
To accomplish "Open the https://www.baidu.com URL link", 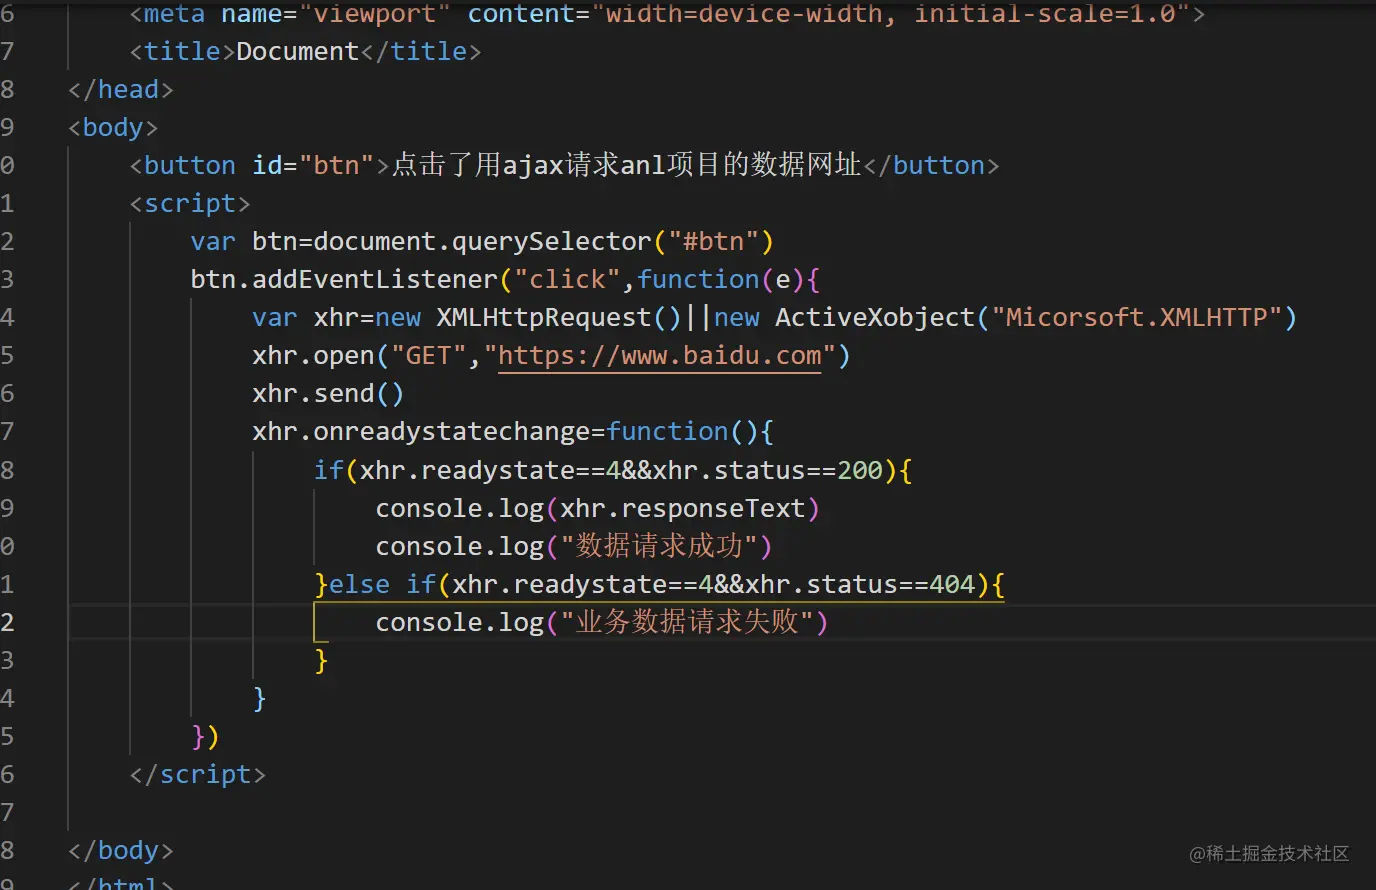I will point(660,356).
